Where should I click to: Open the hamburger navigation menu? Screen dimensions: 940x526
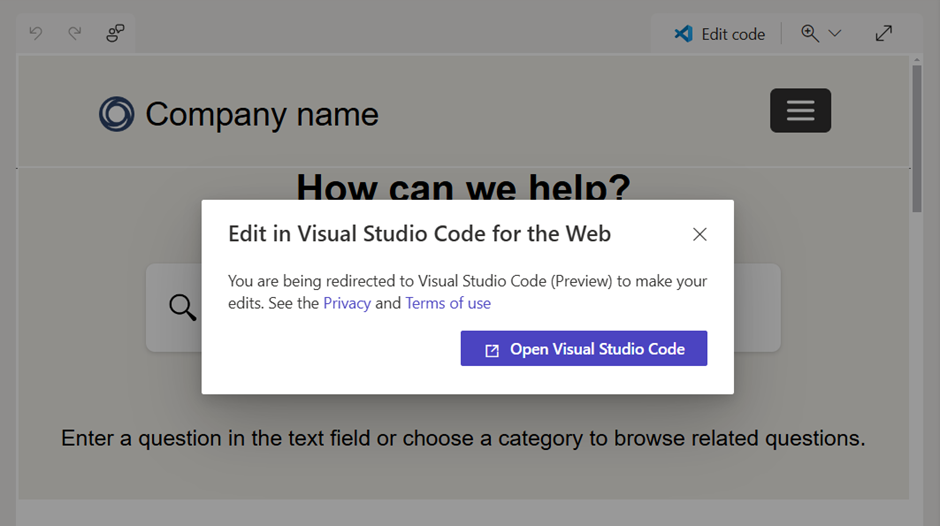[x=800, y=111]
